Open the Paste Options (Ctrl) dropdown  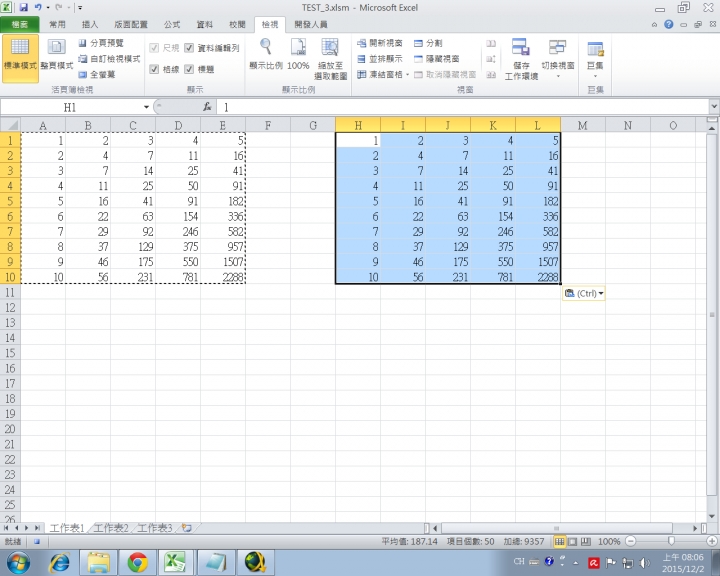coord(584,293)
